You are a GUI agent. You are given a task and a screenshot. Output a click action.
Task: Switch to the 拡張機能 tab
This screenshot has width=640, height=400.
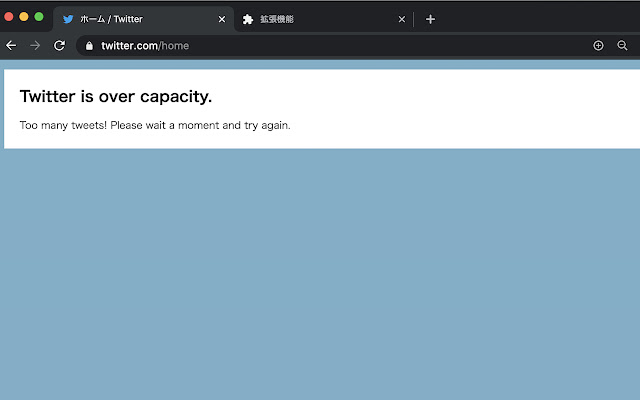322,19
